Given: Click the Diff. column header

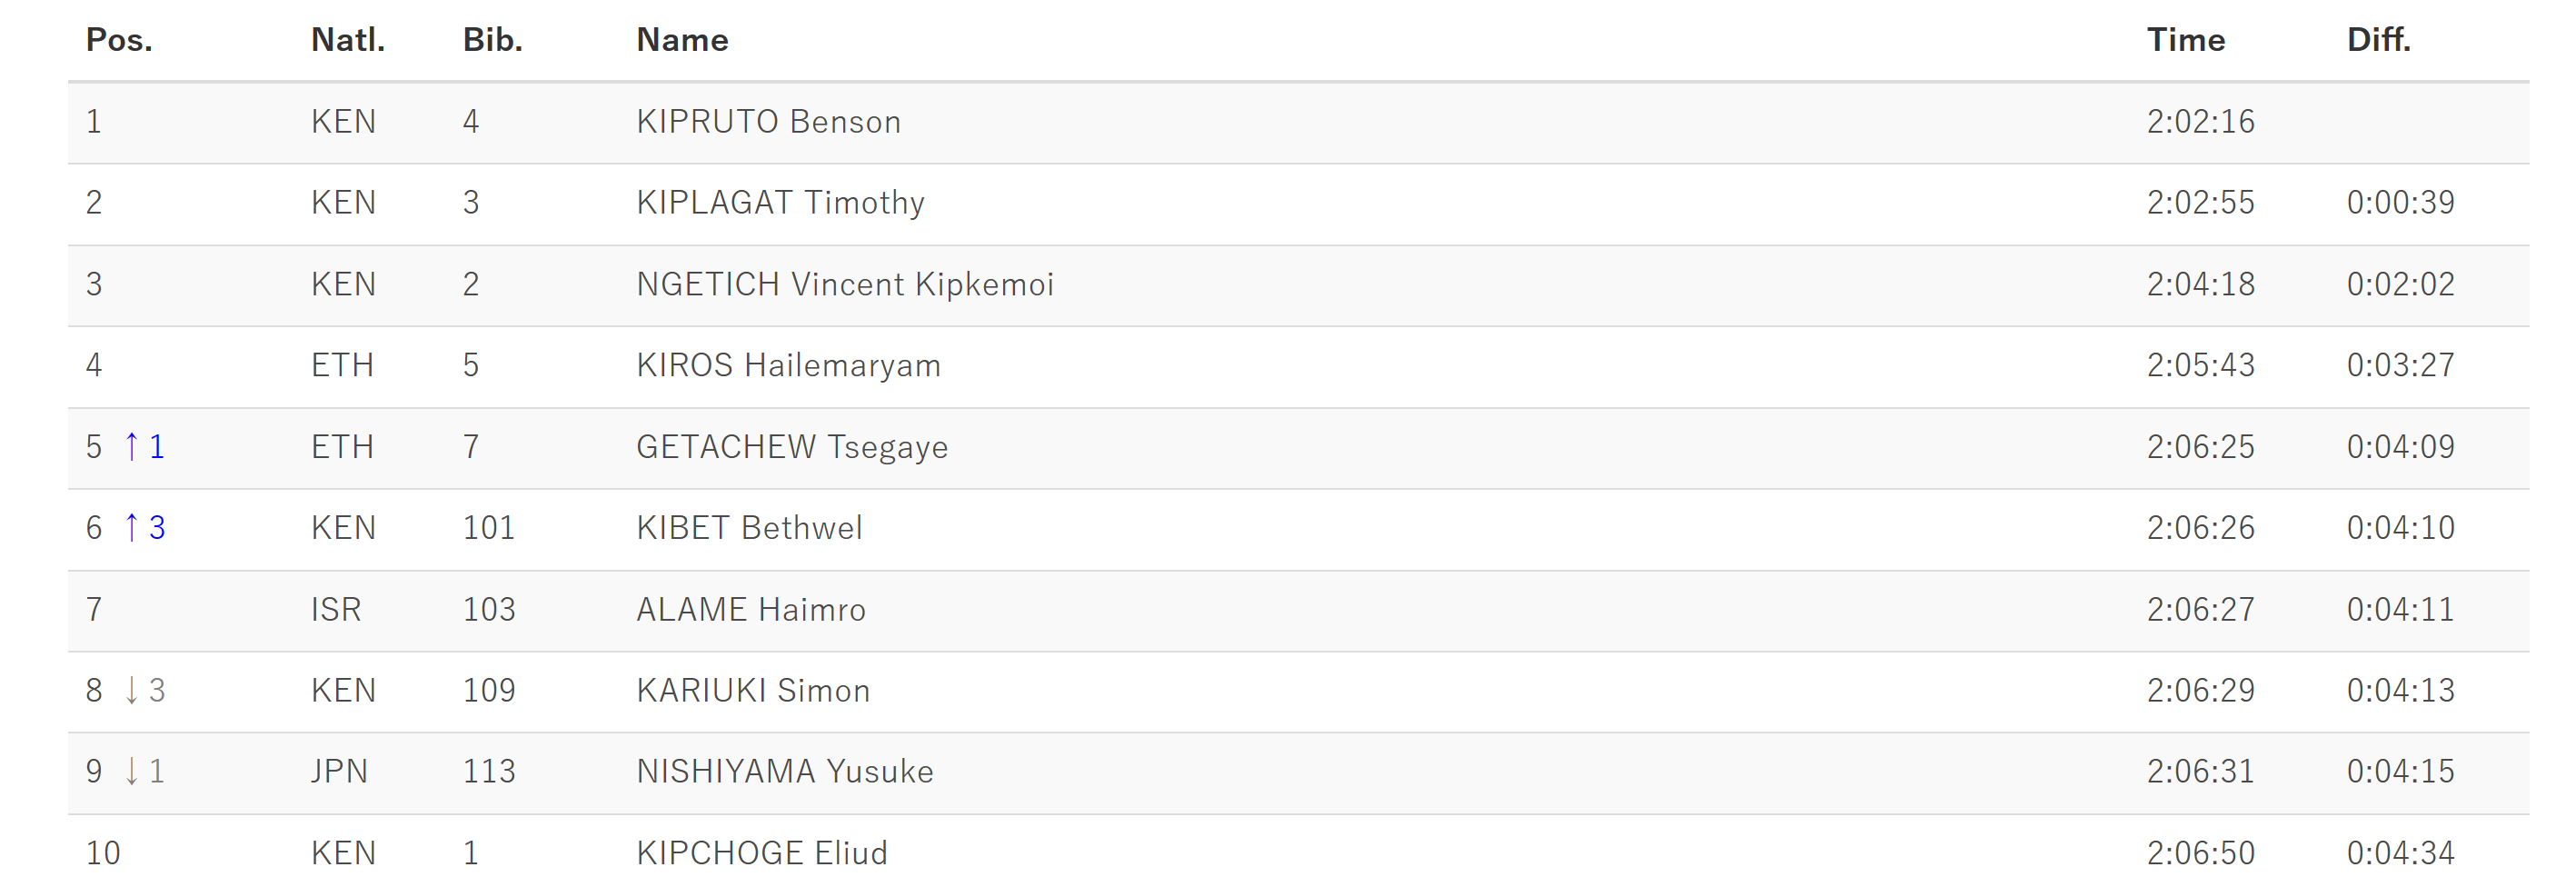Looking at the screenshot, I should 2379,40.
